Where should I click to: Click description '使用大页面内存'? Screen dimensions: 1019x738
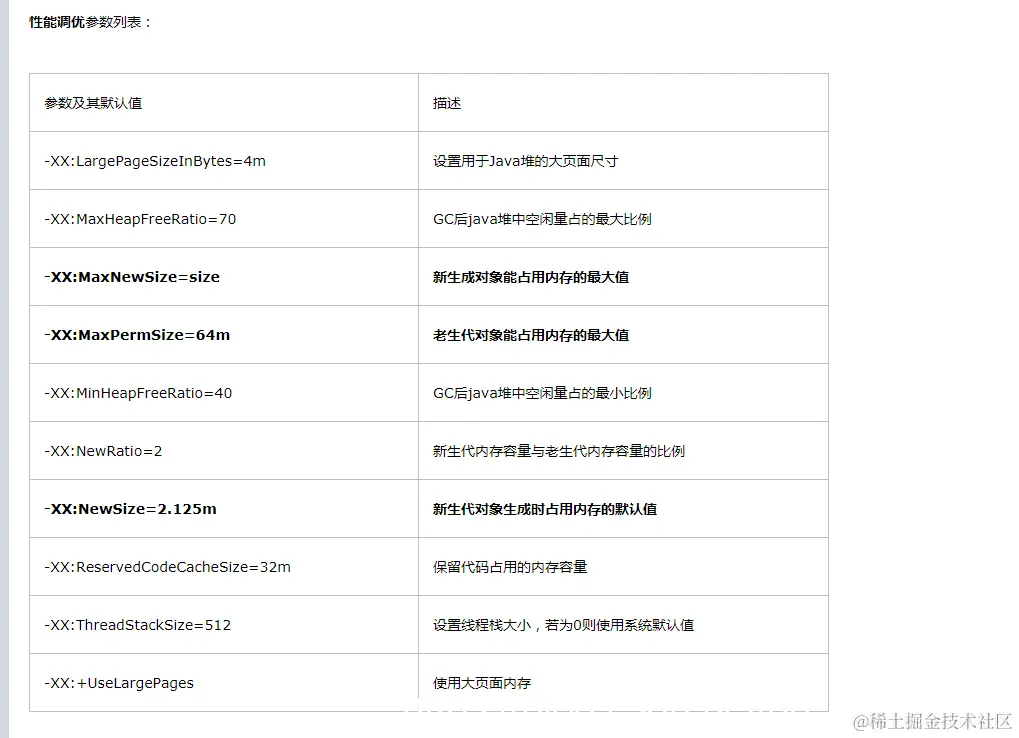pos(482,683)
